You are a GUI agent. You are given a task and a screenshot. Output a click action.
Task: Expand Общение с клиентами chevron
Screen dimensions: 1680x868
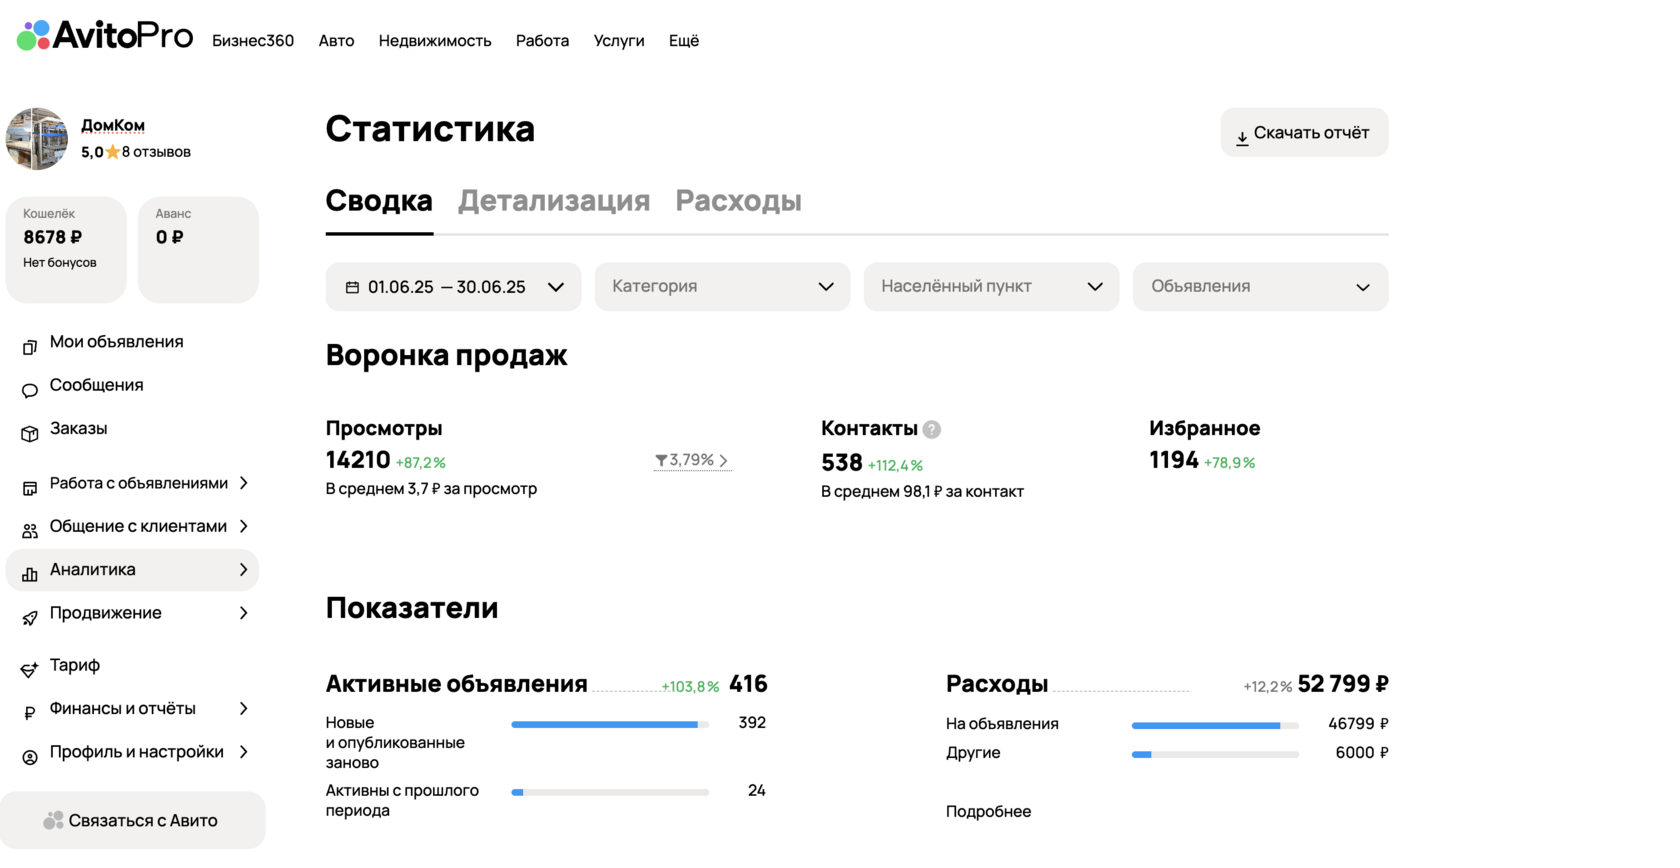(244, 526)
